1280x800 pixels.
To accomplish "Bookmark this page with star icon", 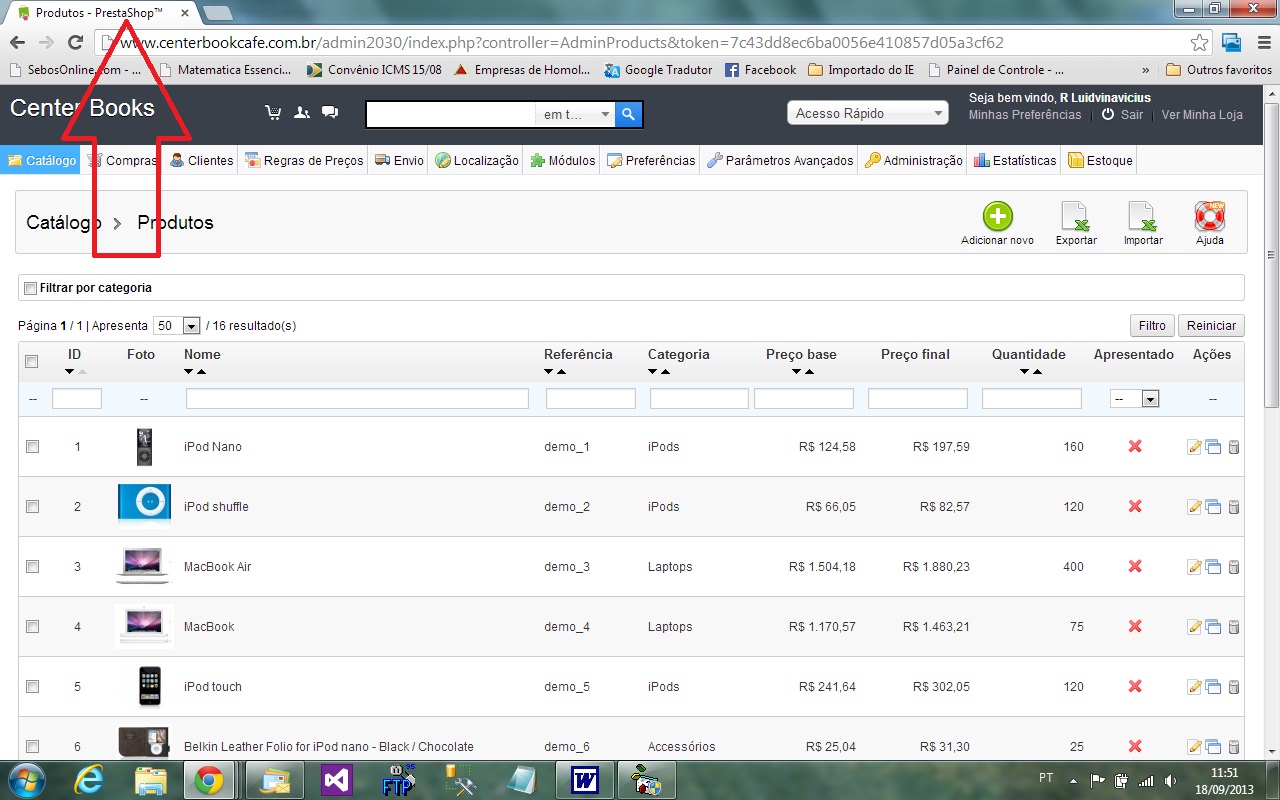I will click(1199, 43).
